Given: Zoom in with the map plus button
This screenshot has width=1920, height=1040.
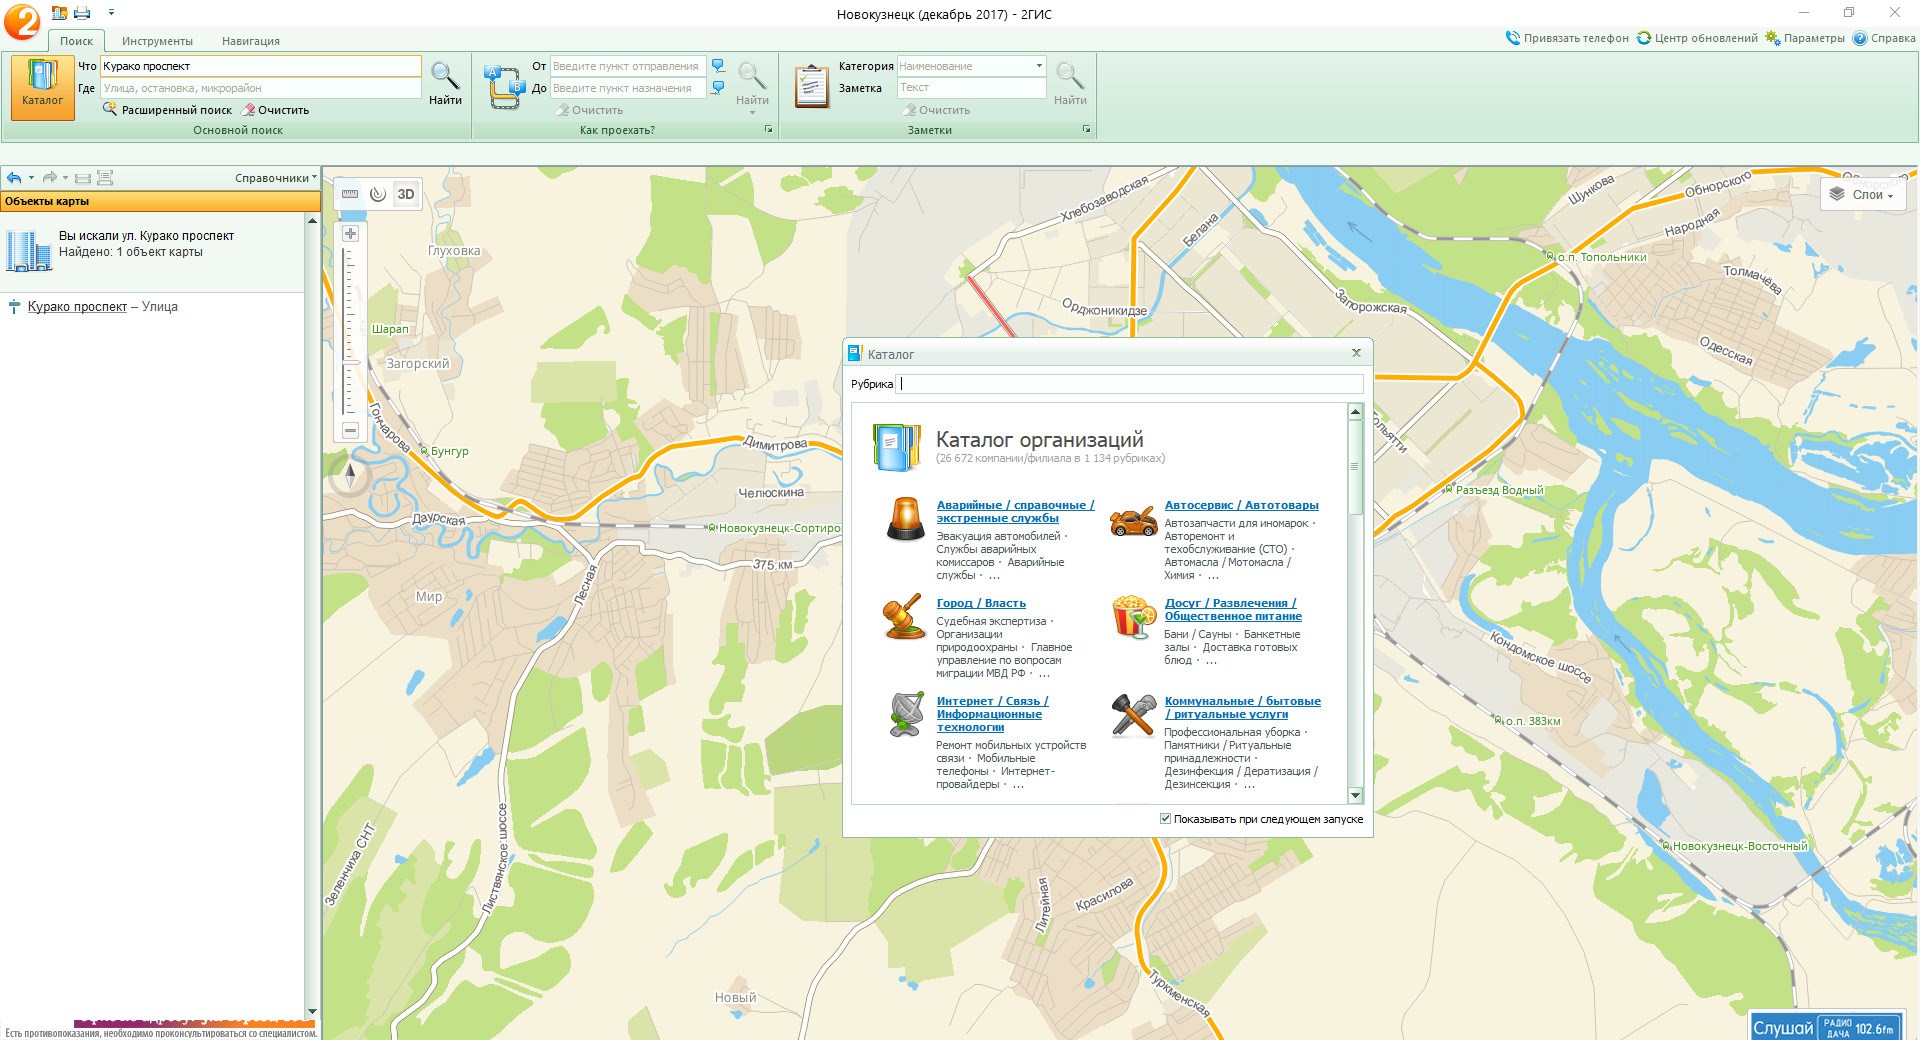Looking at the screenshot, I should (x=350, y=233).
